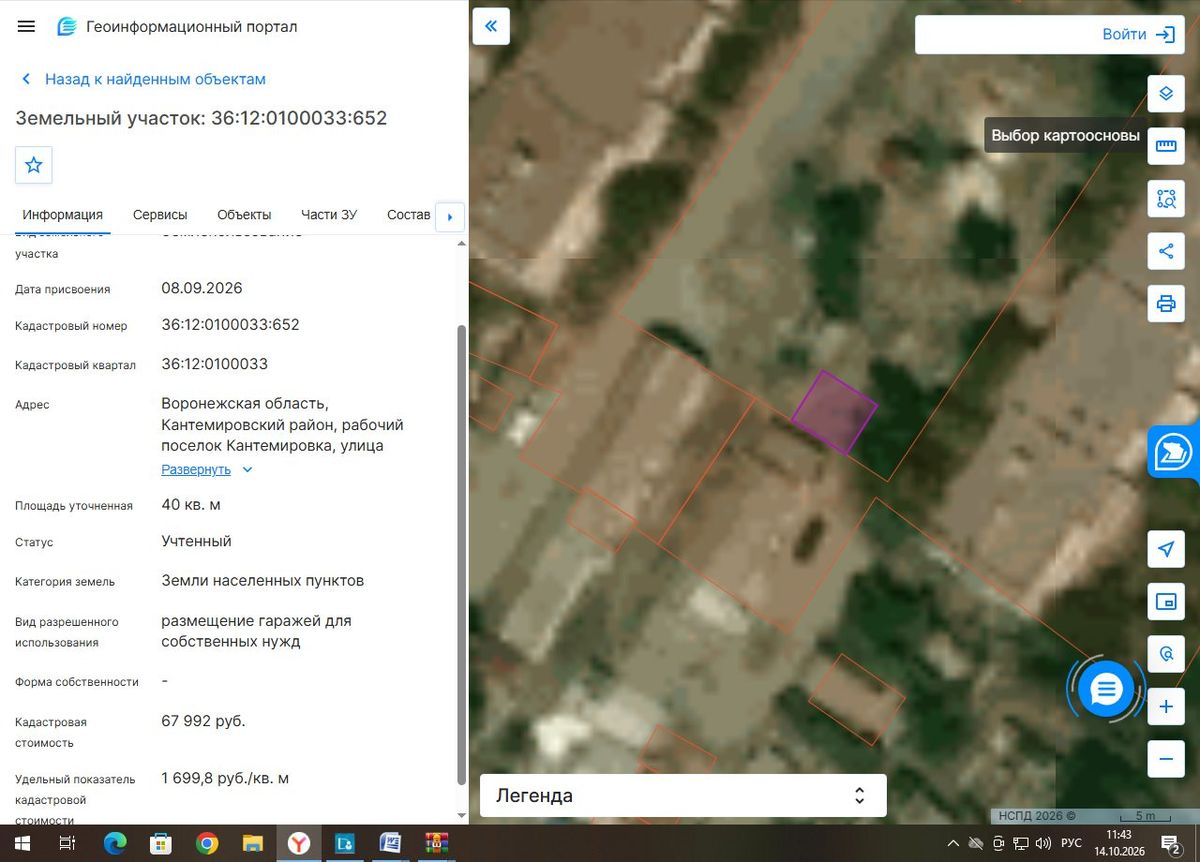Toggle the overview mini-map
1200x862 pixels.
click(x=1166, y=601)
